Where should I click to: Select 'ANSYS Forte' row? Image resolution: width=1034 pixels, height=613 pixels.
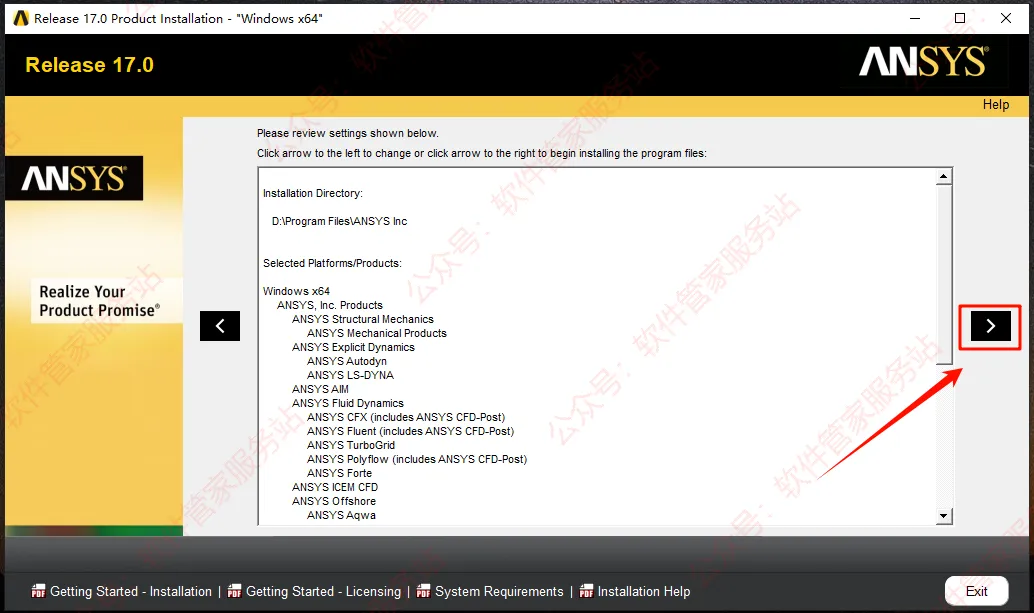pos(339,473)
